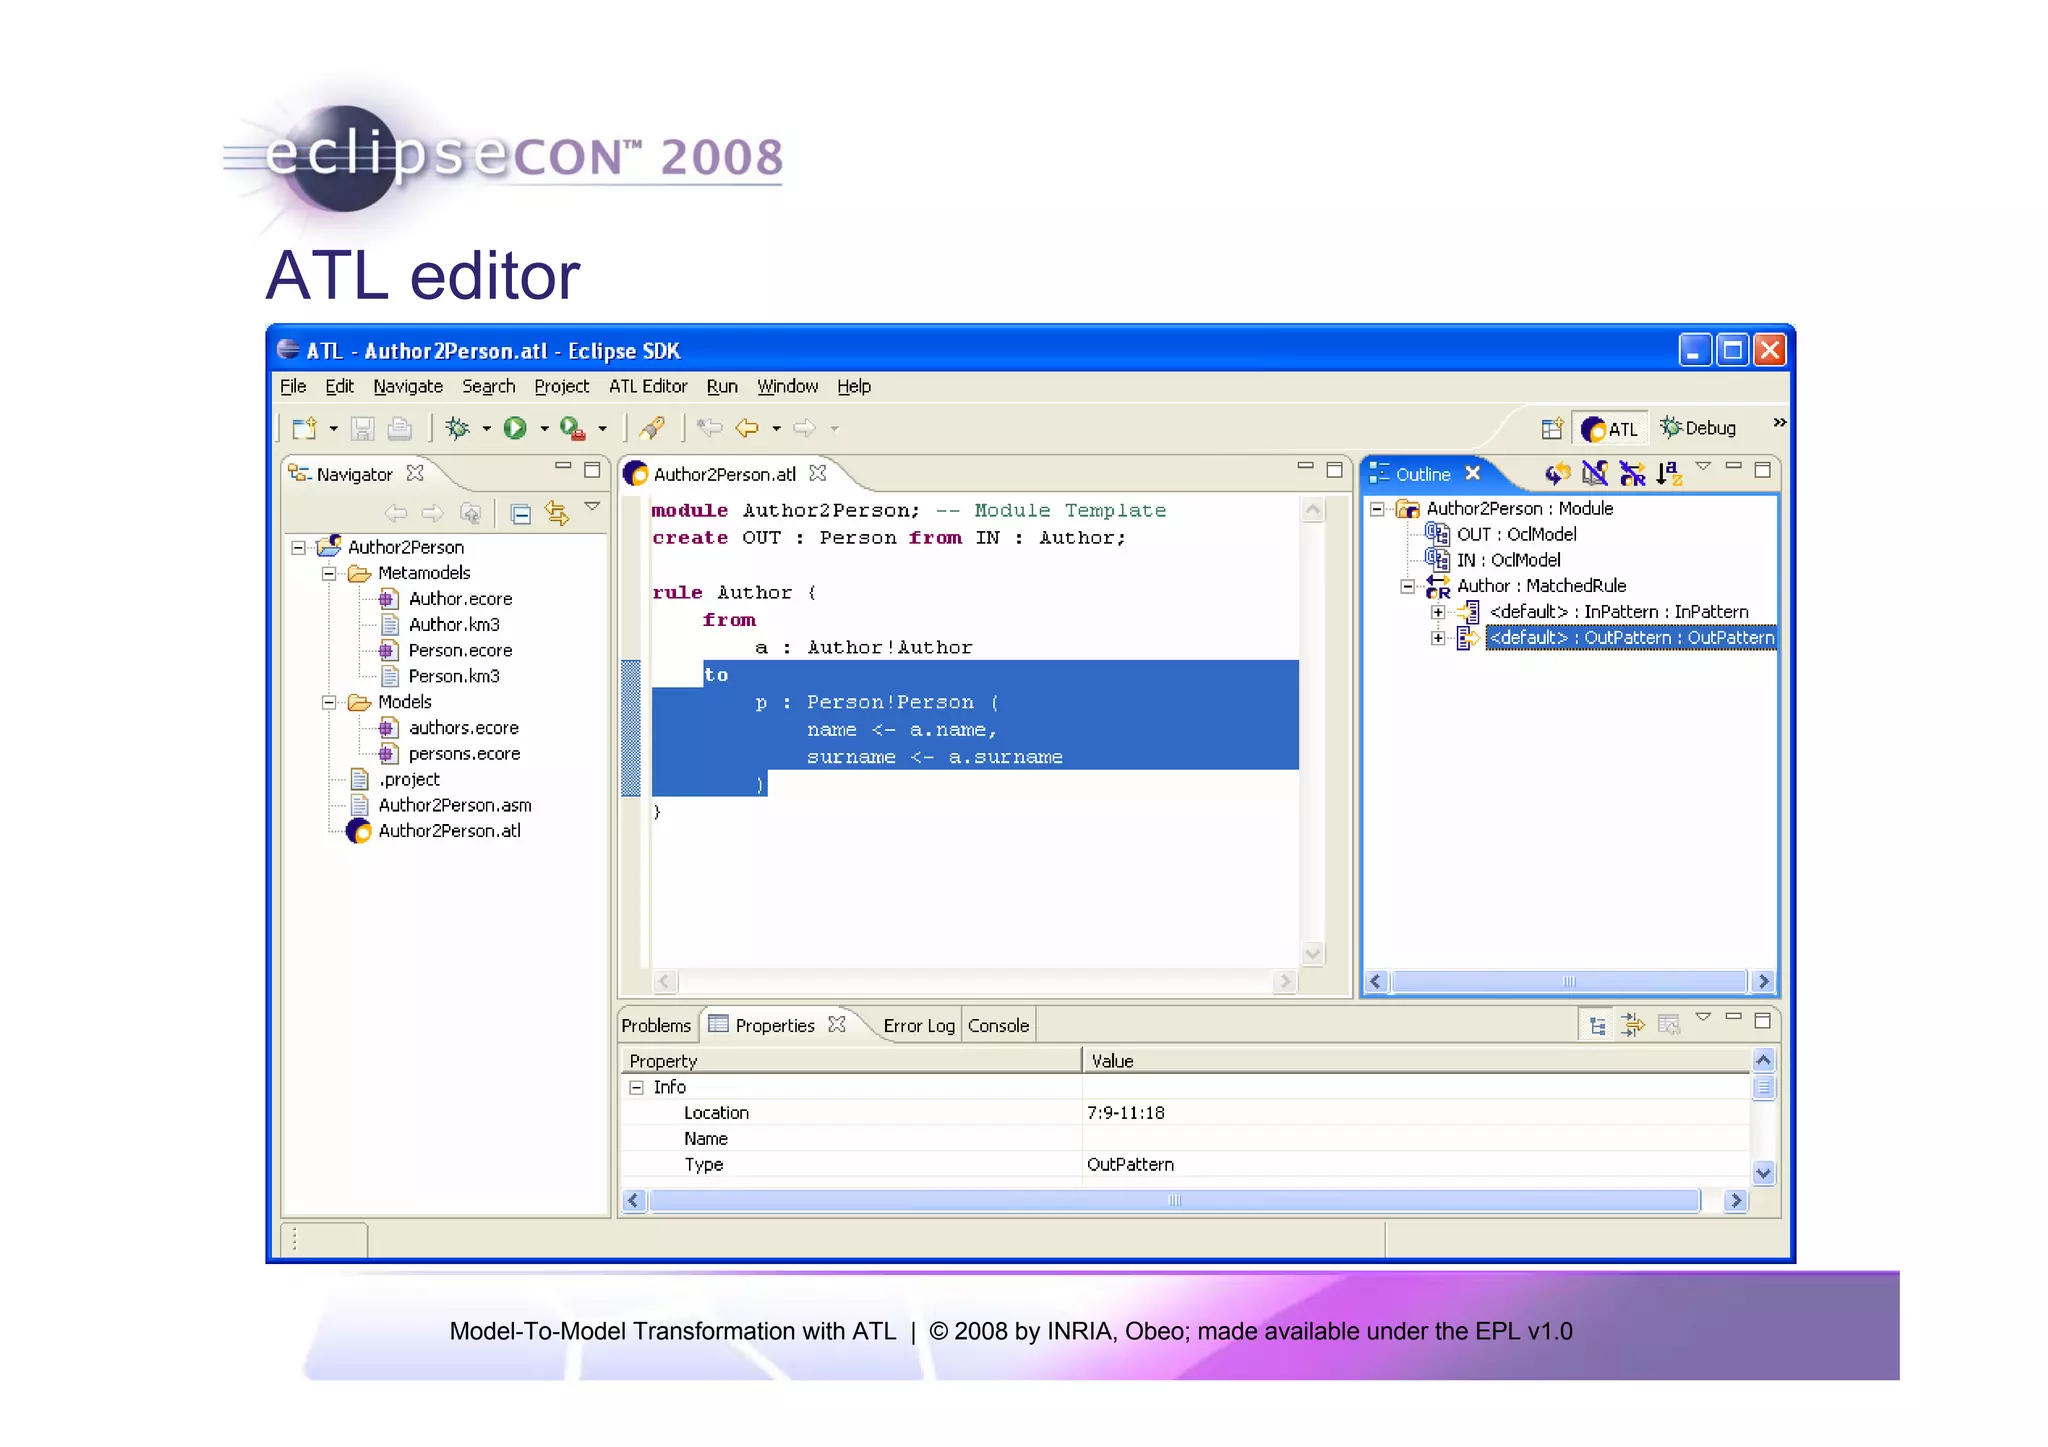Screen dimensions: 2048x1447
Task: Open the Navigate menu
Action: point(408,386)
